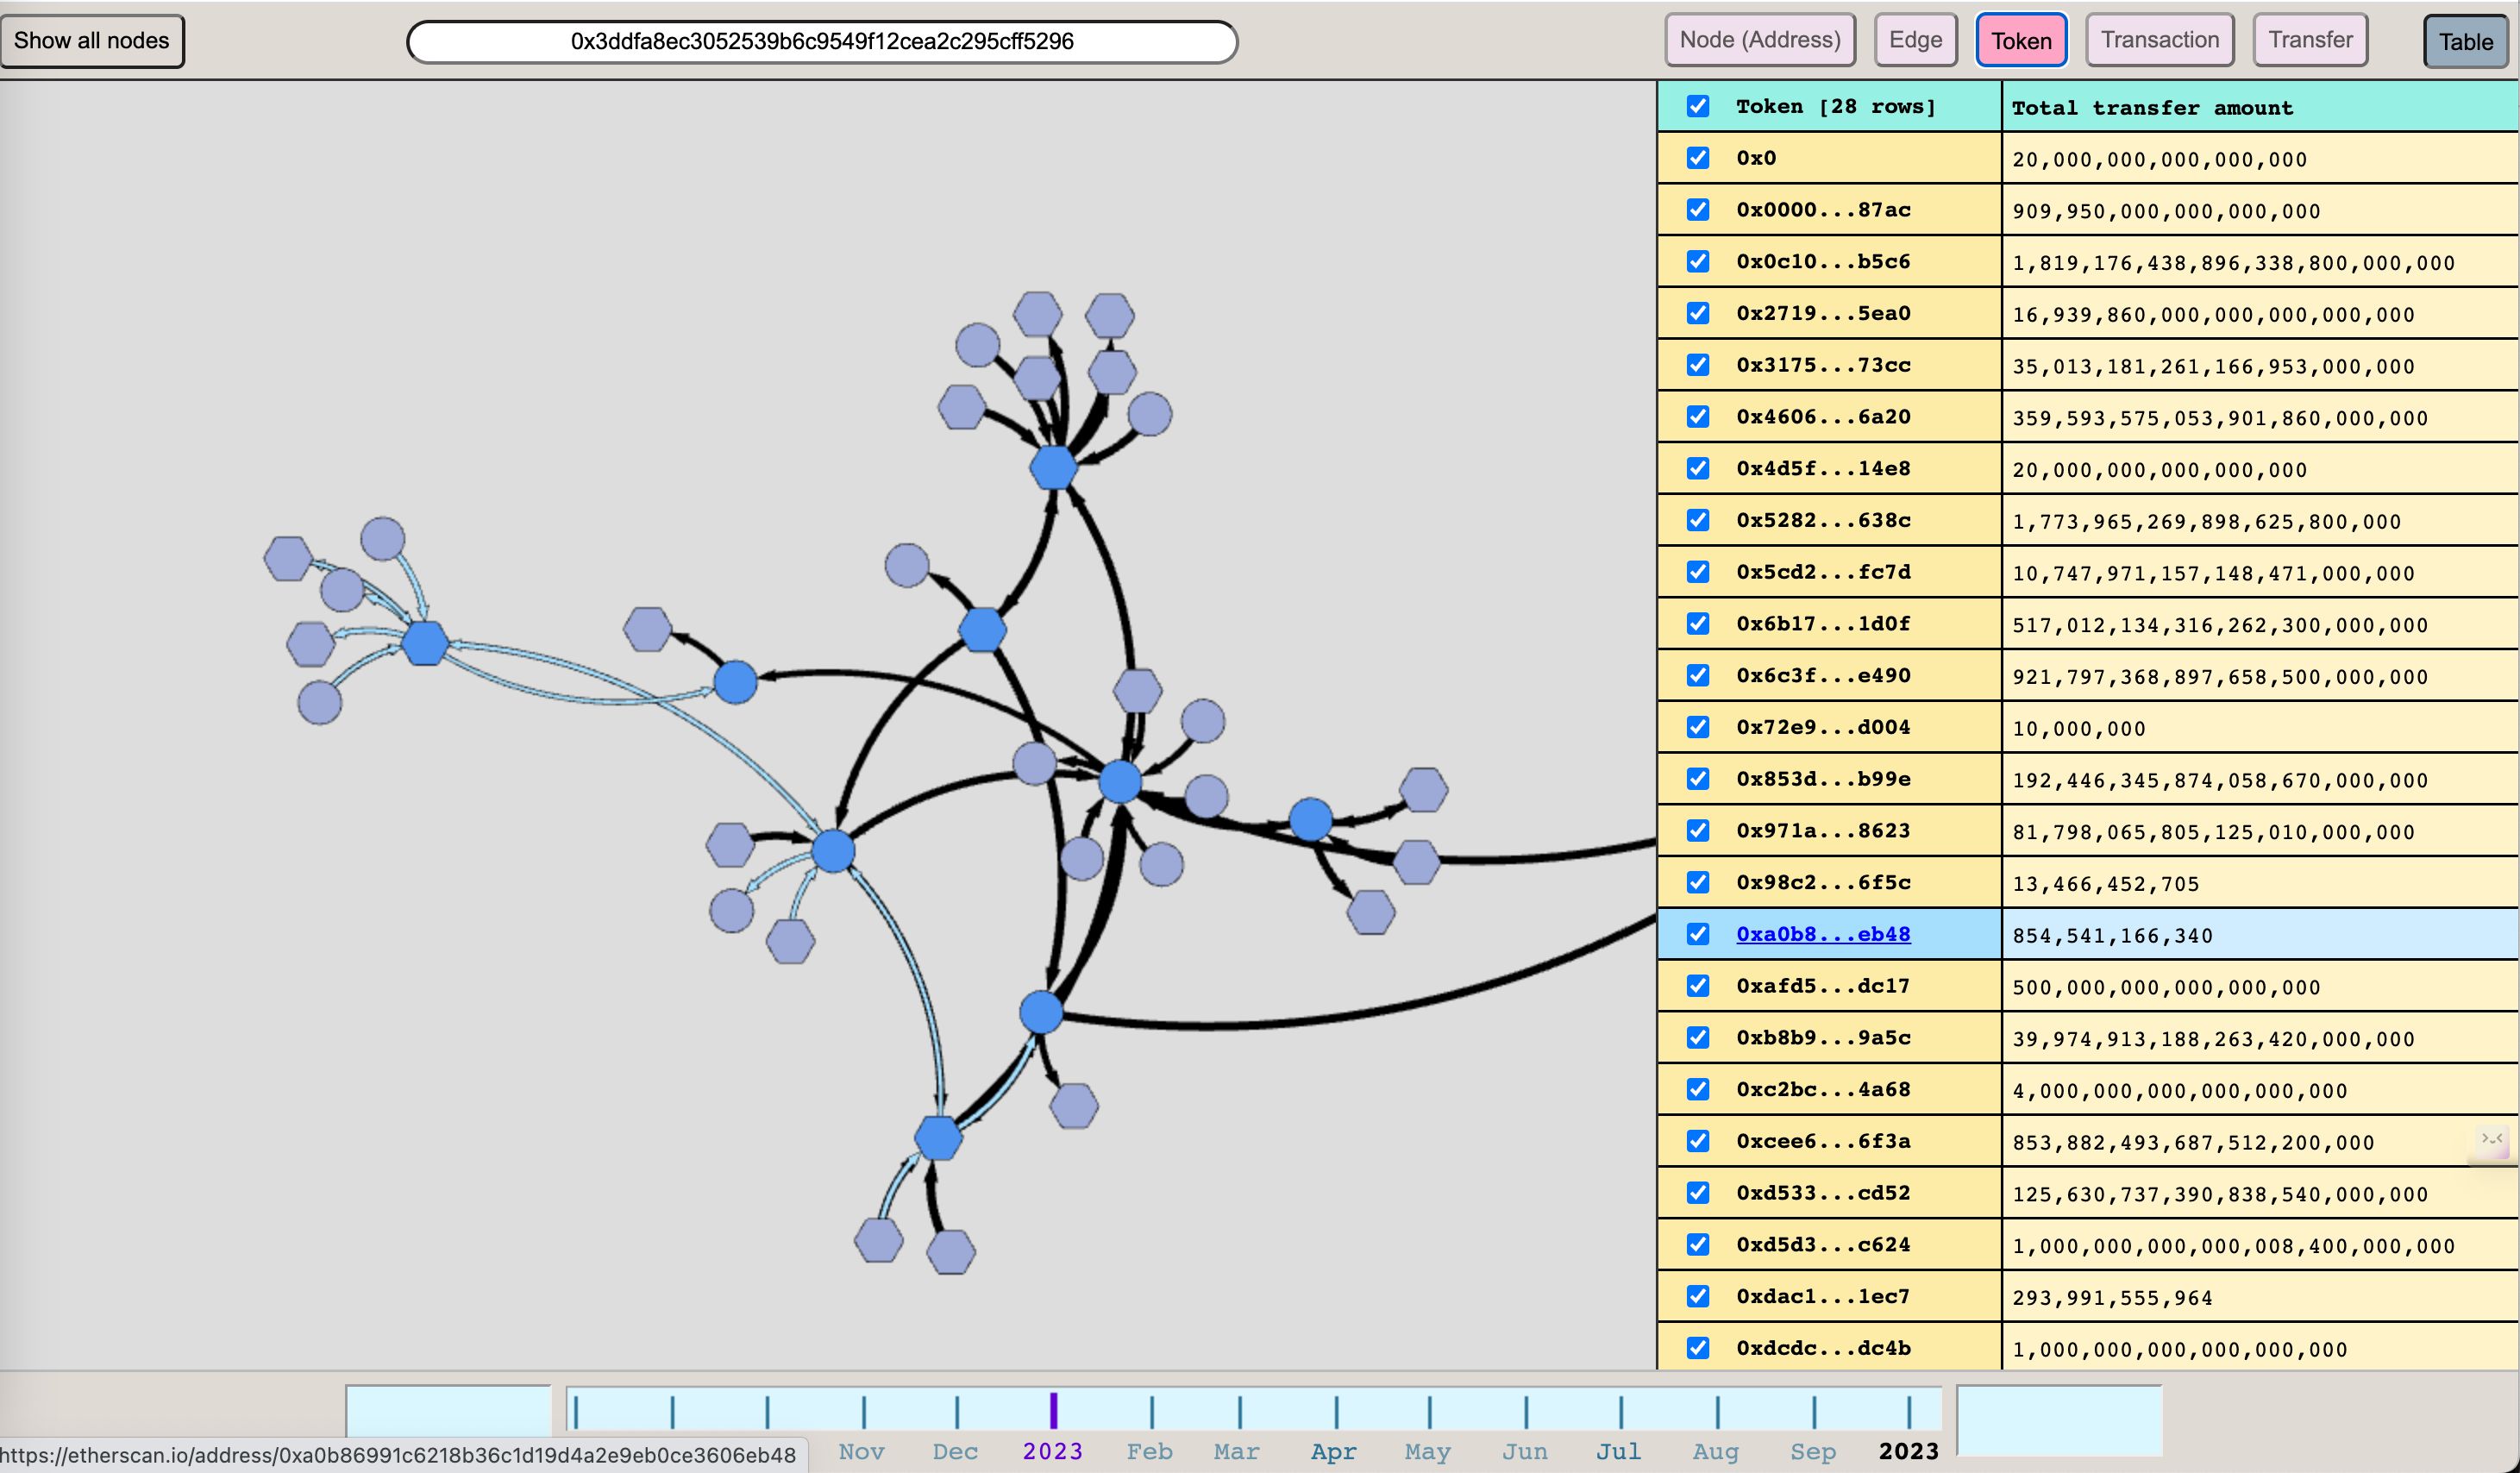Viewport: 2520px width, 1473px height.
Task: Toggle checkbox for token 0x4d5f...14e8
Action: (x=1698, y=468)
